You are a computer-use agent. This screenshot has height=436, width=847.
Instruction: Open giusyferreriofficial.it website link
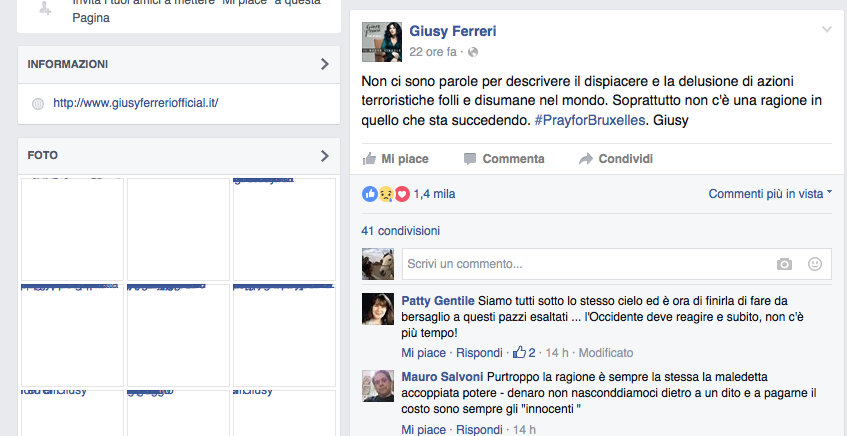tap(136, 103)
